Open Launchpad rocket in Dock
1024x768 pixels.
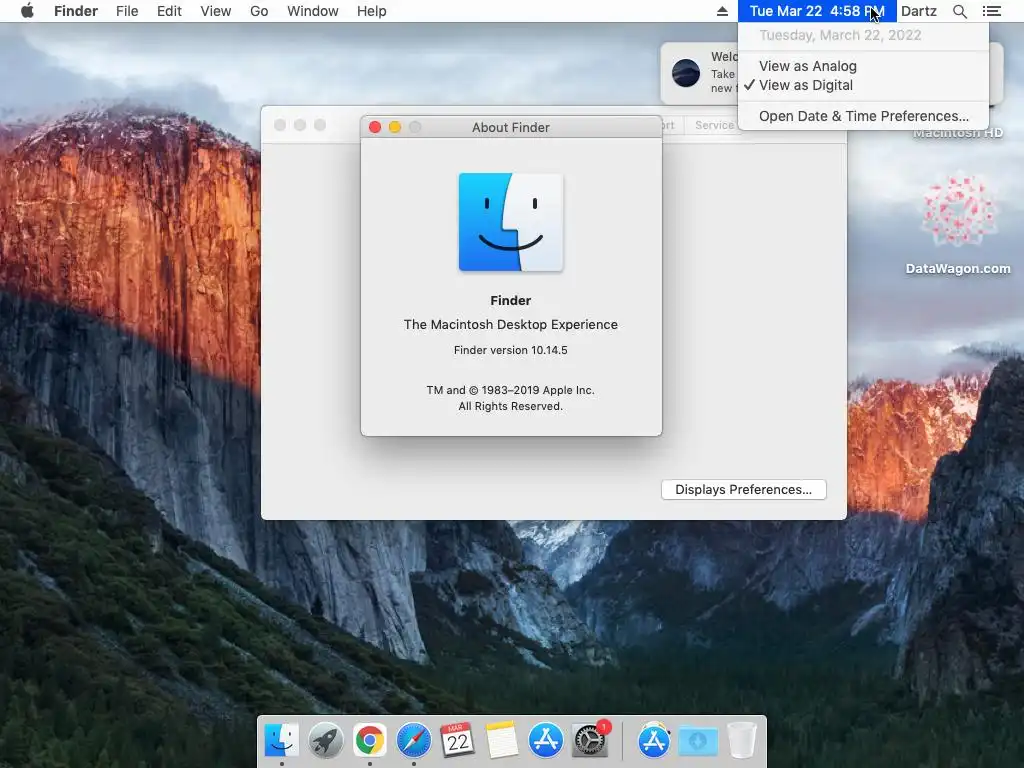point(325,740)
